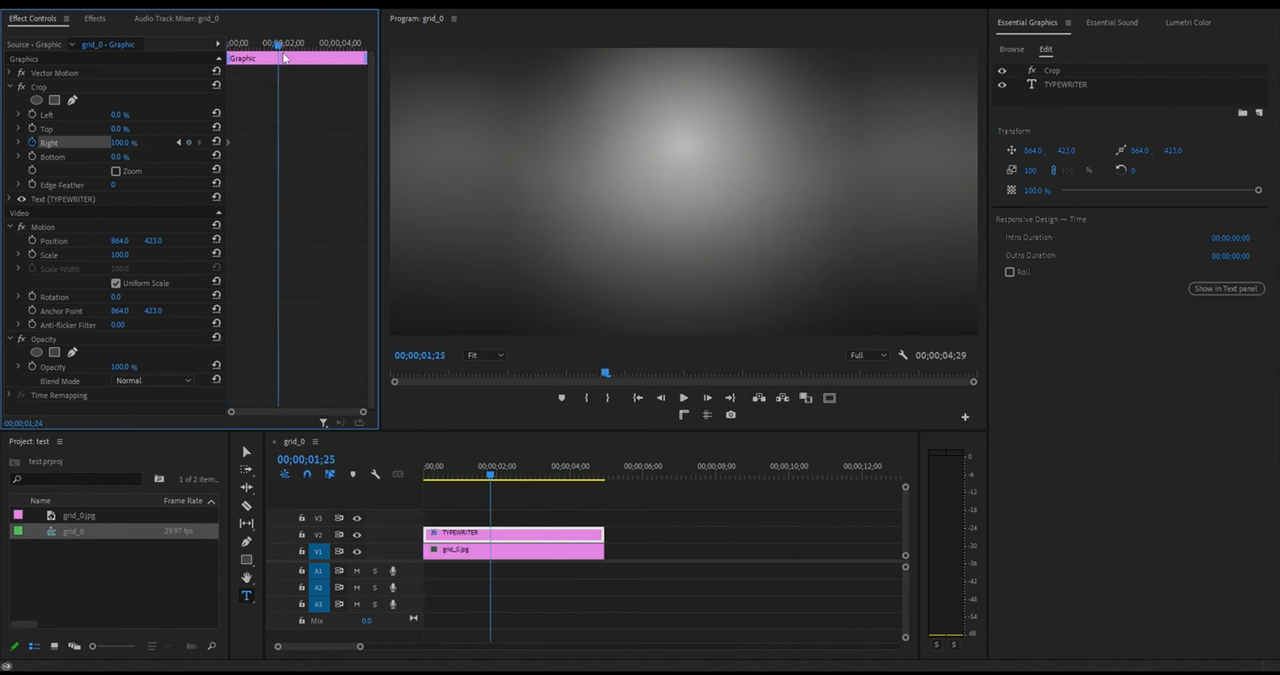
Task: Select the Ripple Edit tool
Action: [246, 488]
